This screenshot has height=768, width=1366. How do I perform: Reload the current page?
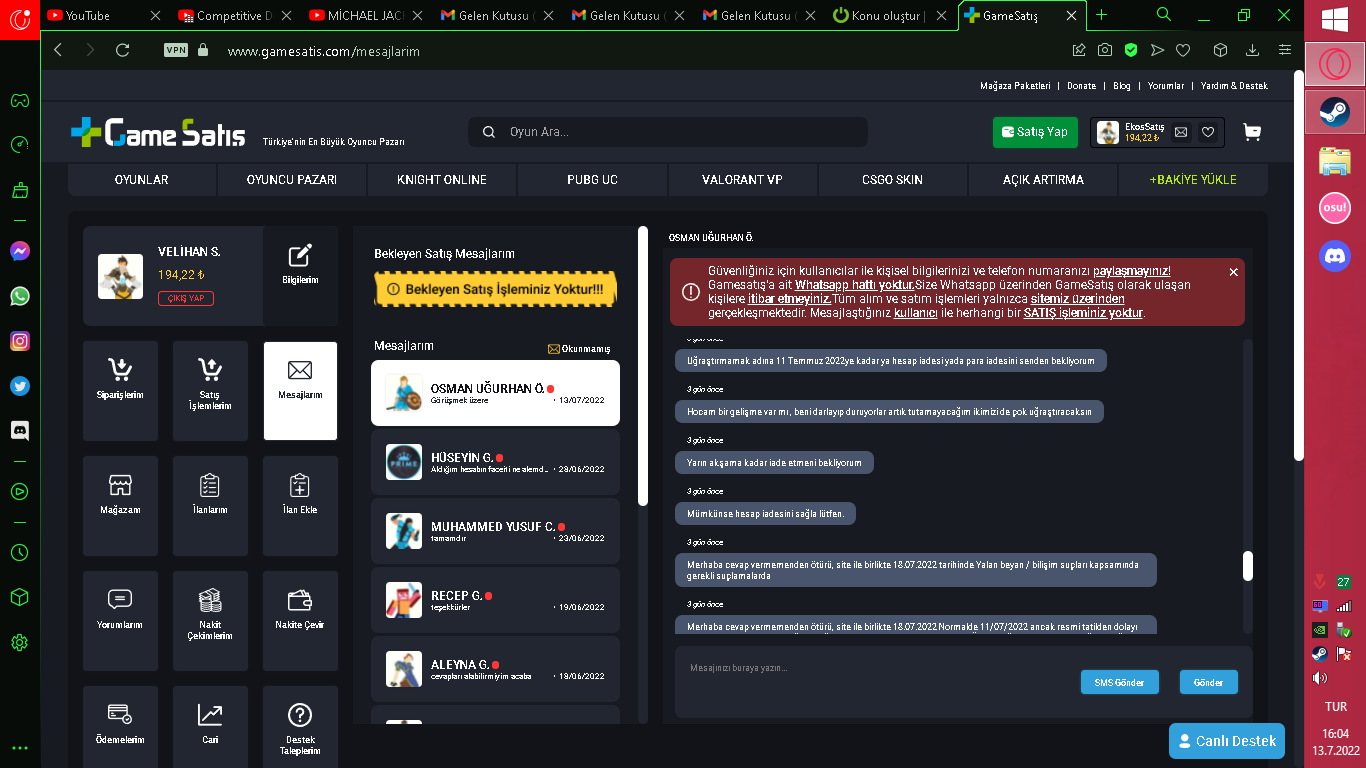(x=123, y=50)
